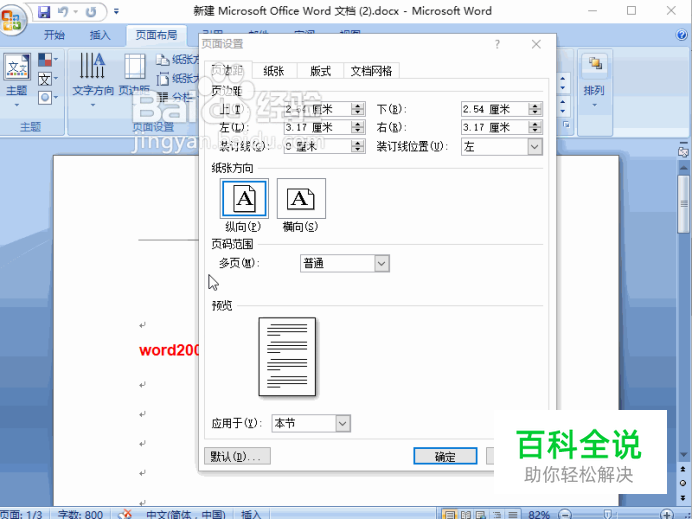The height and width of the screenshot is (519, 692).
Task: Open Word help question mark icon
Action: (x=681, y=35)
